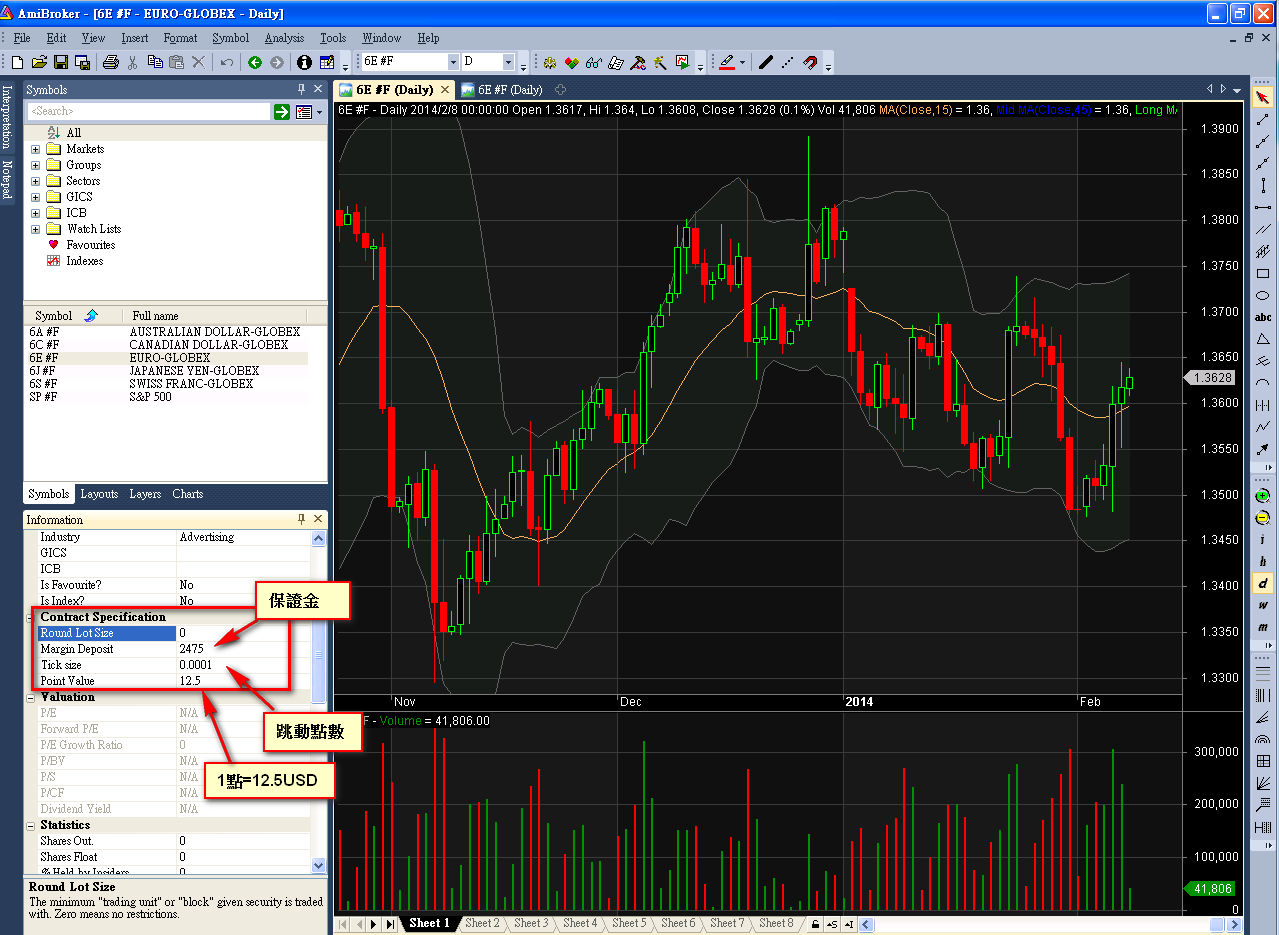The height and width of the screenshot is (935, 1279).
Task: Click the green Zoom in magnifier
Action: (1263, 495)
